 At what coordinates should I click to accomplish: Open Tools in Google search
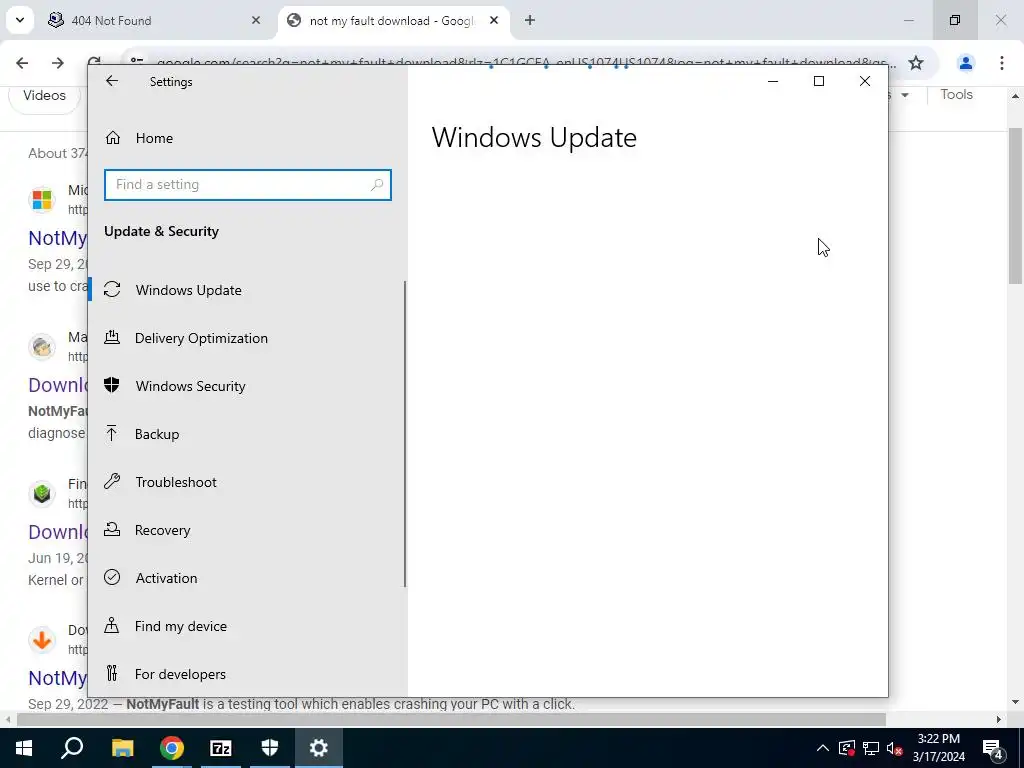click(x=956, y=95)
